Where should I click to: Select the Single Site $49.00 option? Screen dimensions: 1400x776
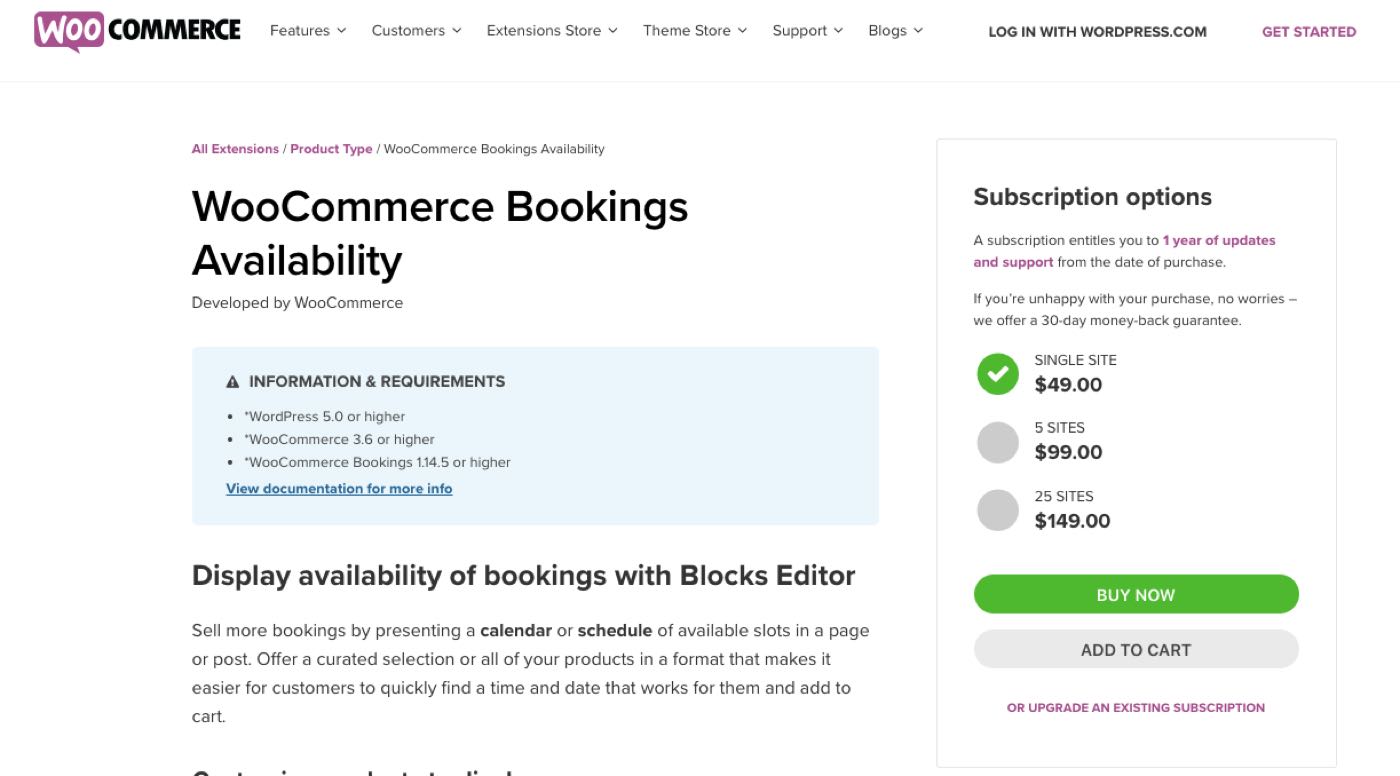coord(997,374)
